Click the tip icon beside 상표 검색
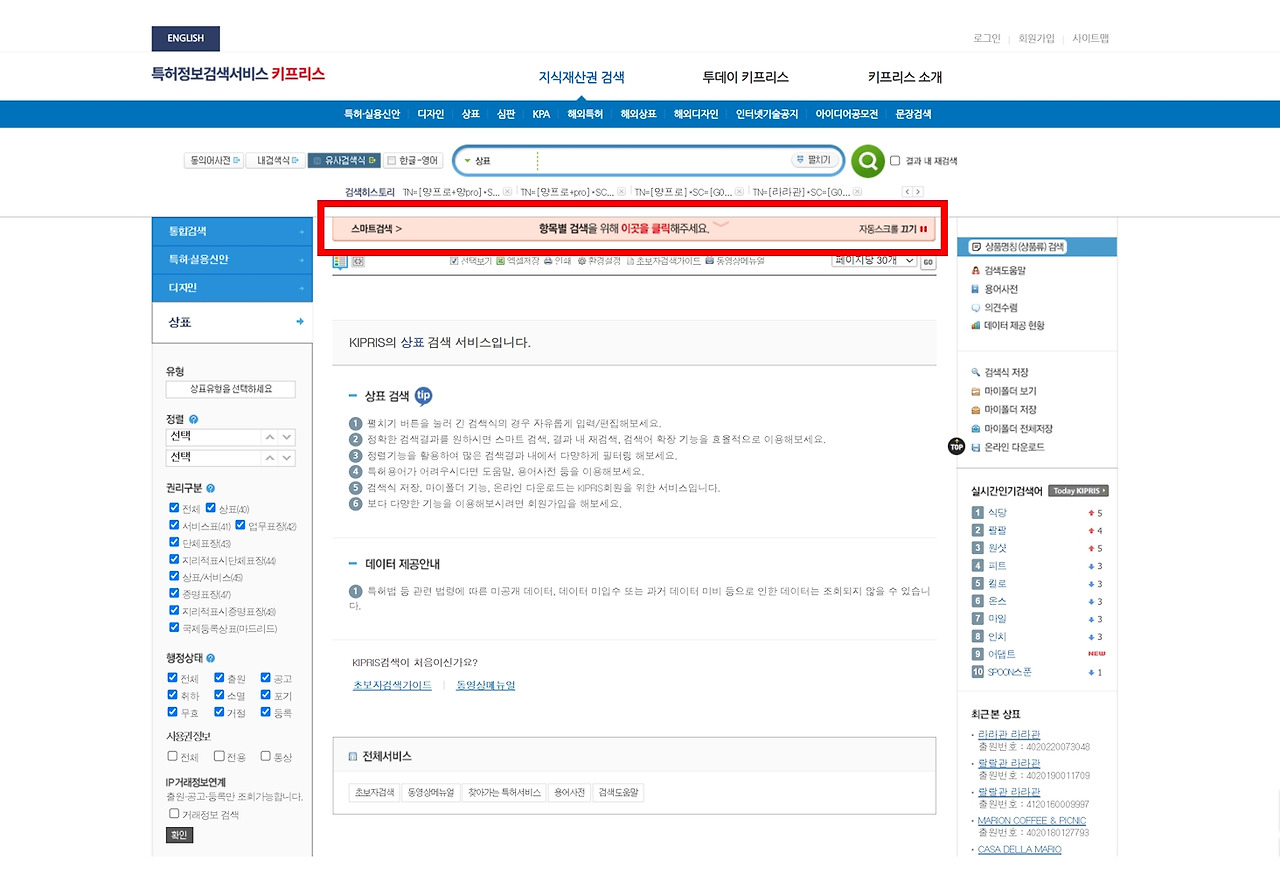 pyautogui.click(x=424, y=396)
